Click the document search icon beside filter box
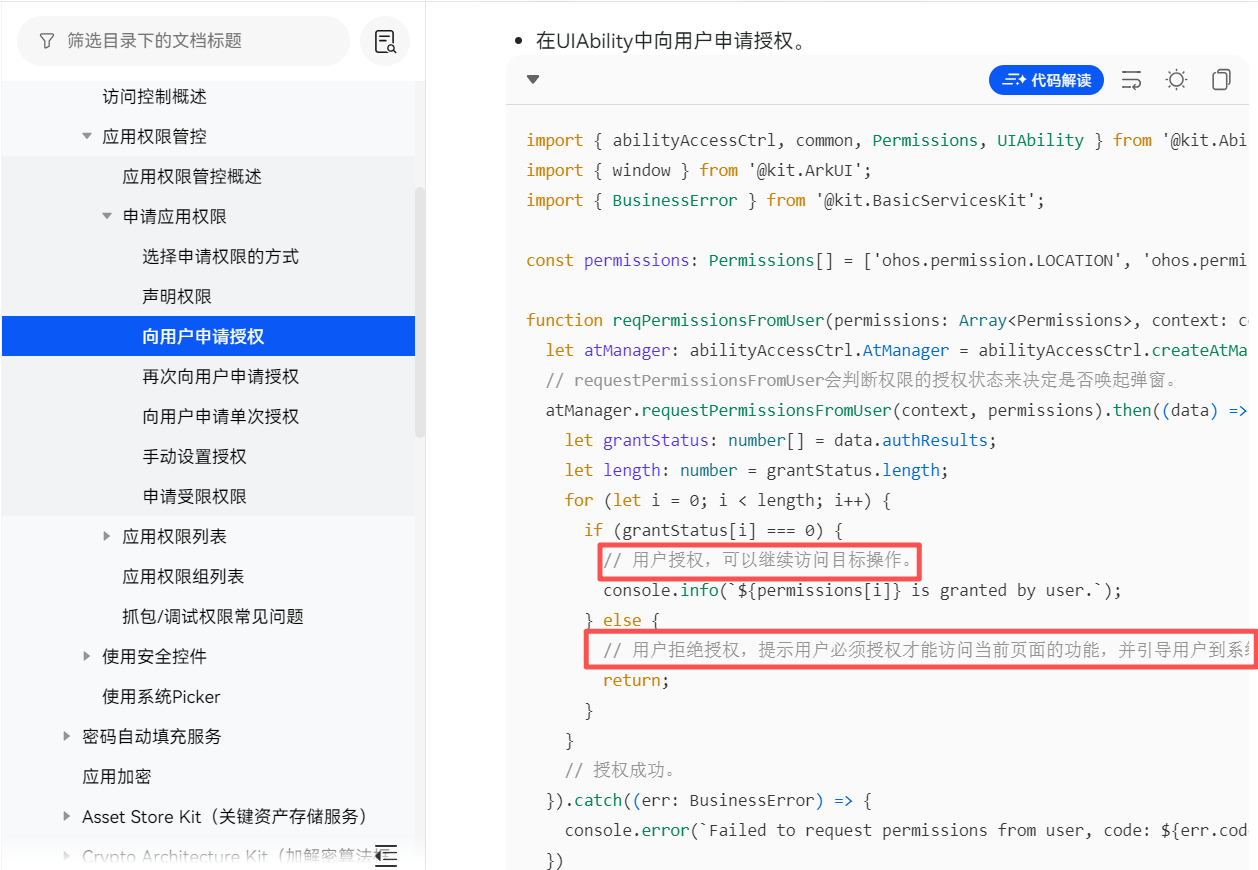Viewport: 1258px width, 870px height. 385,41
